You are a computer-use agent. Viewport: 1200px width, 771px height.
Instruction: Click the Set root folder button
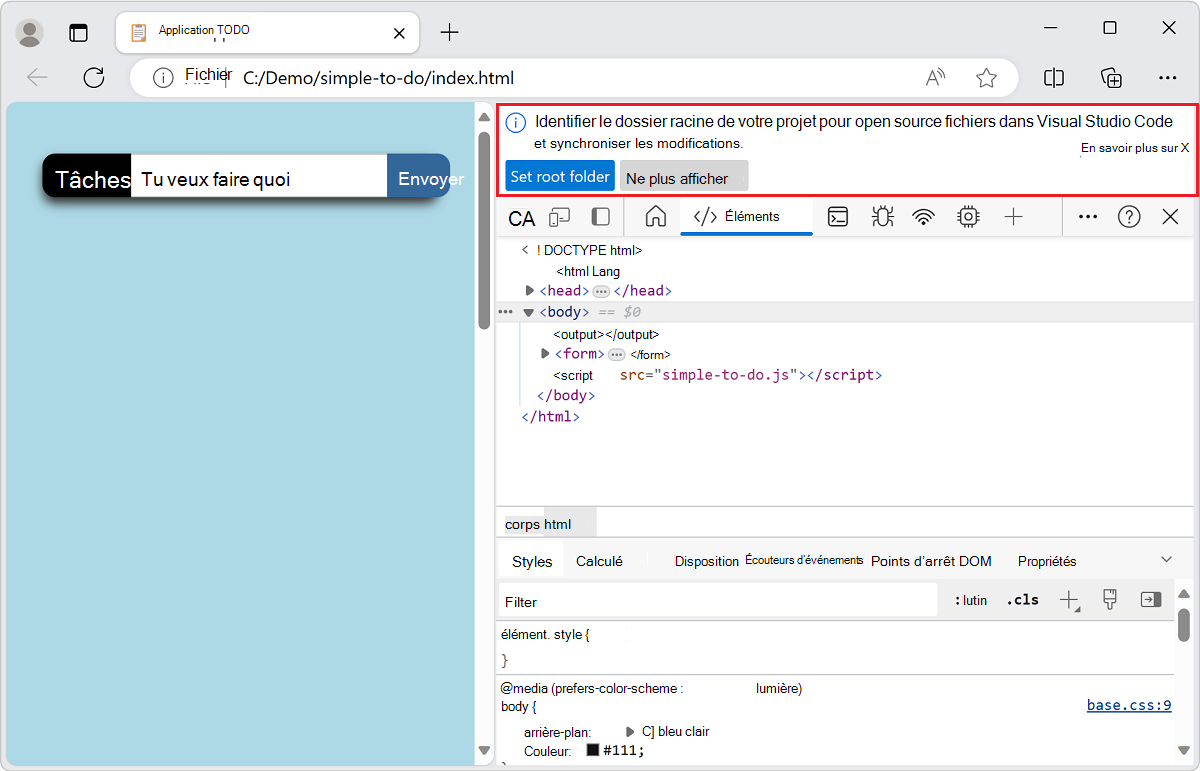[560, 176]
